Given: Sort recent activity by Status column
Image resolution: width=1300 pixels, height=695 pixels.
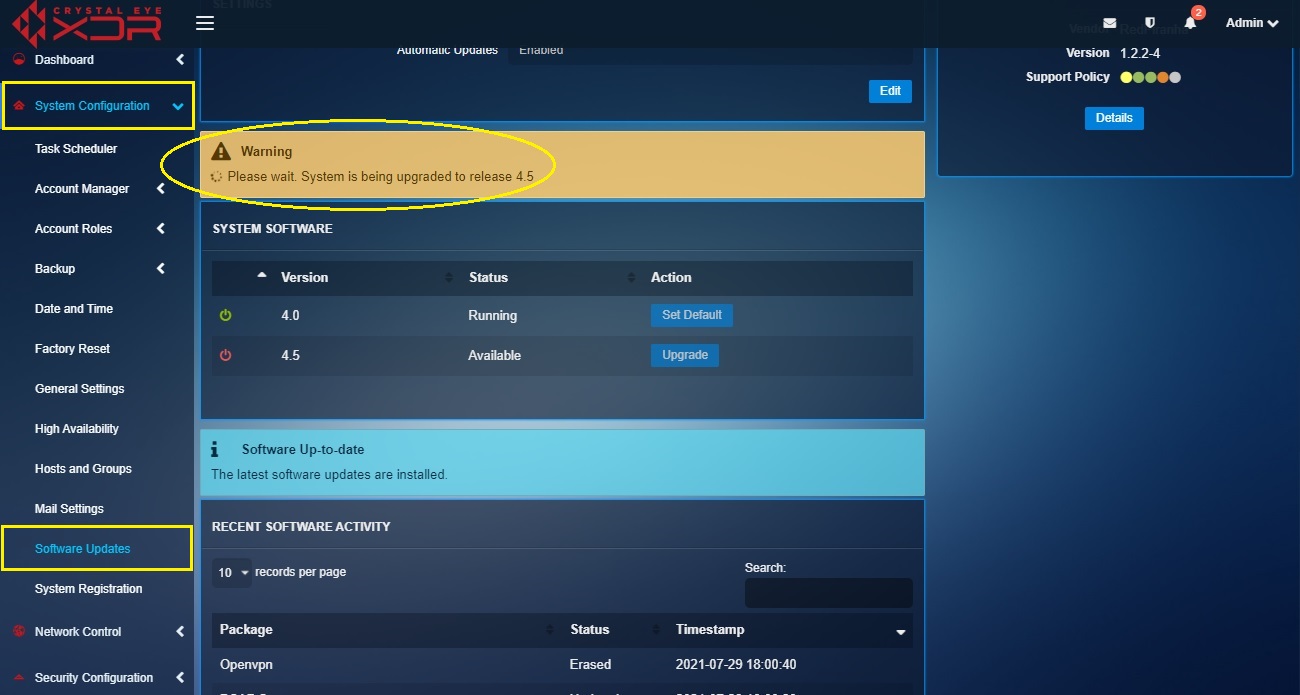Looking at the screenshot, I should (x=614, y=630).
